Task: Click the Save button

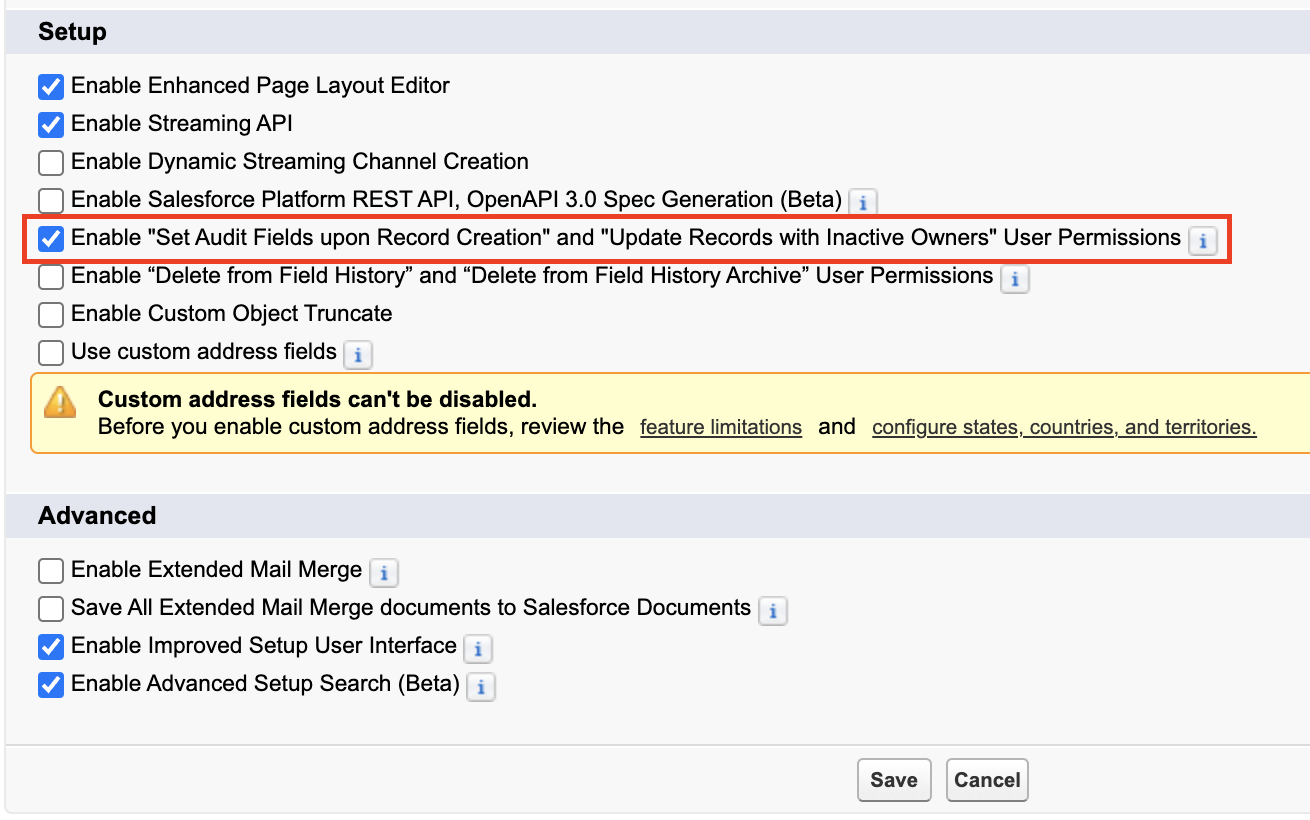Action: pos(894,780)
